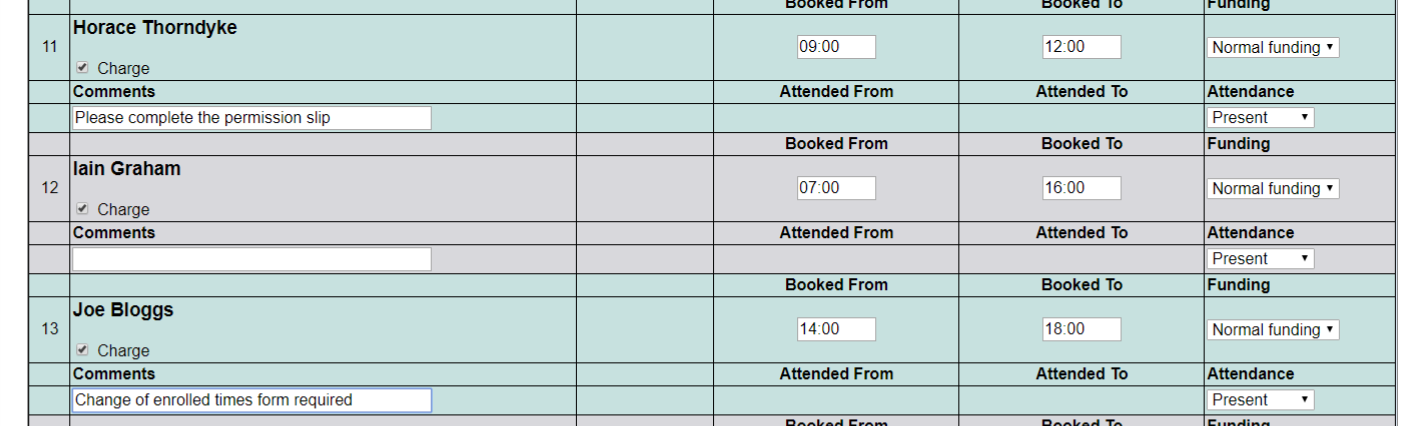Click Joe Bloggs' 14:00 Booked From field
Screen dimensions: 1418x426
tap(836, 329)
